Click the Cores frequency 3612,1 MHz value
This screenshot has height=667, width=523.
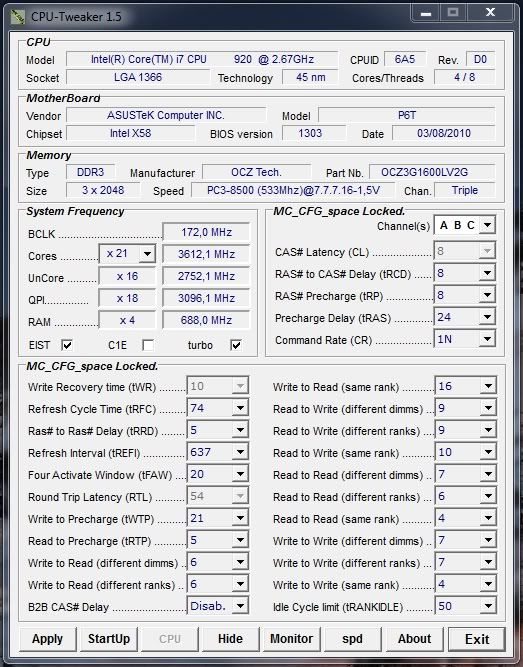point(206,254)
